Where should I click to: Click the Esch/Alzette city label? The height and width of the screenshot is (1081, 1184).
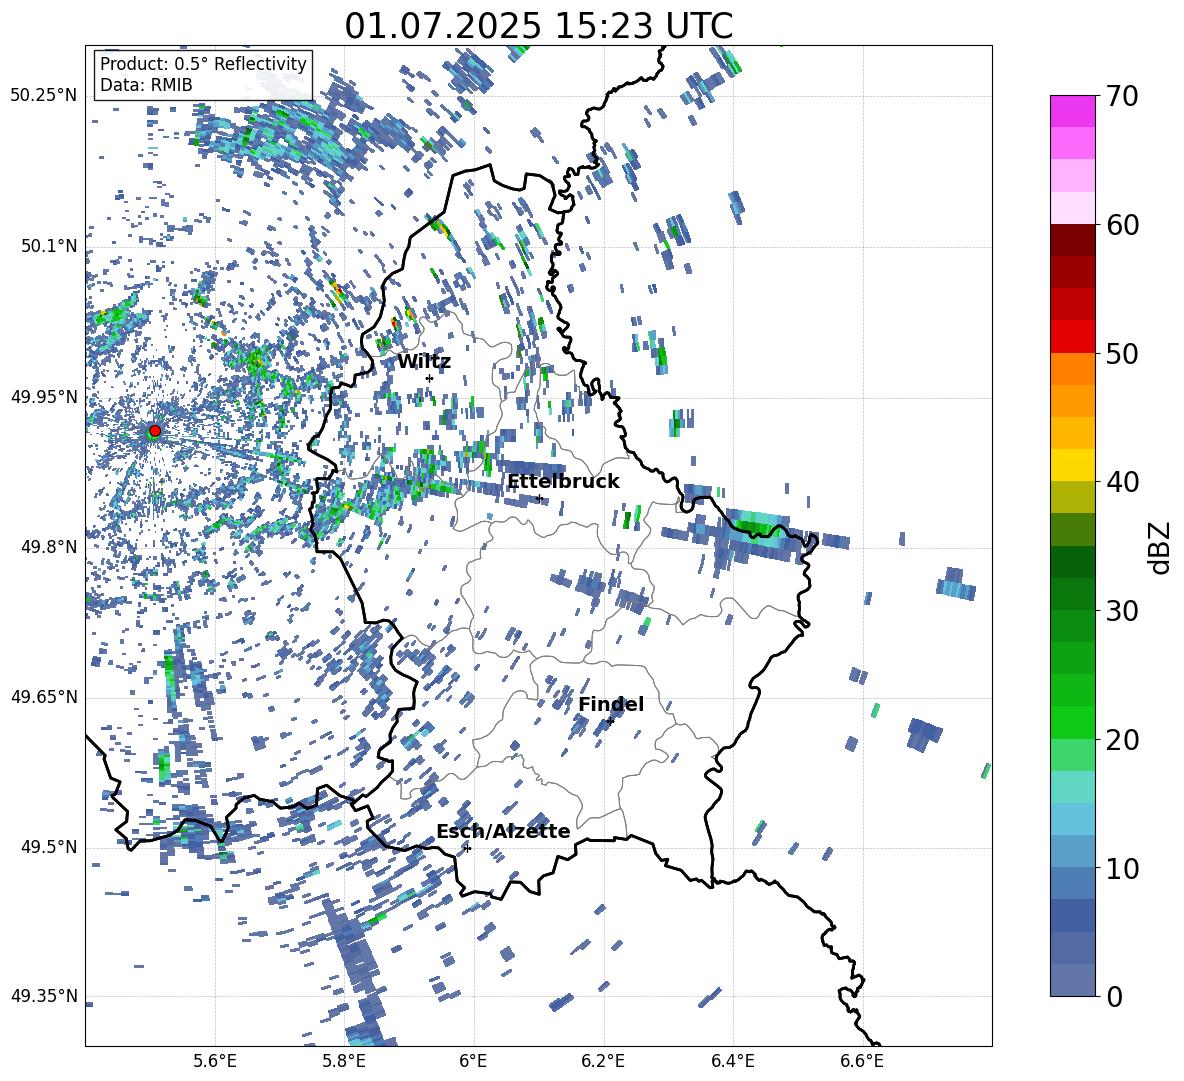click(503, 831)
